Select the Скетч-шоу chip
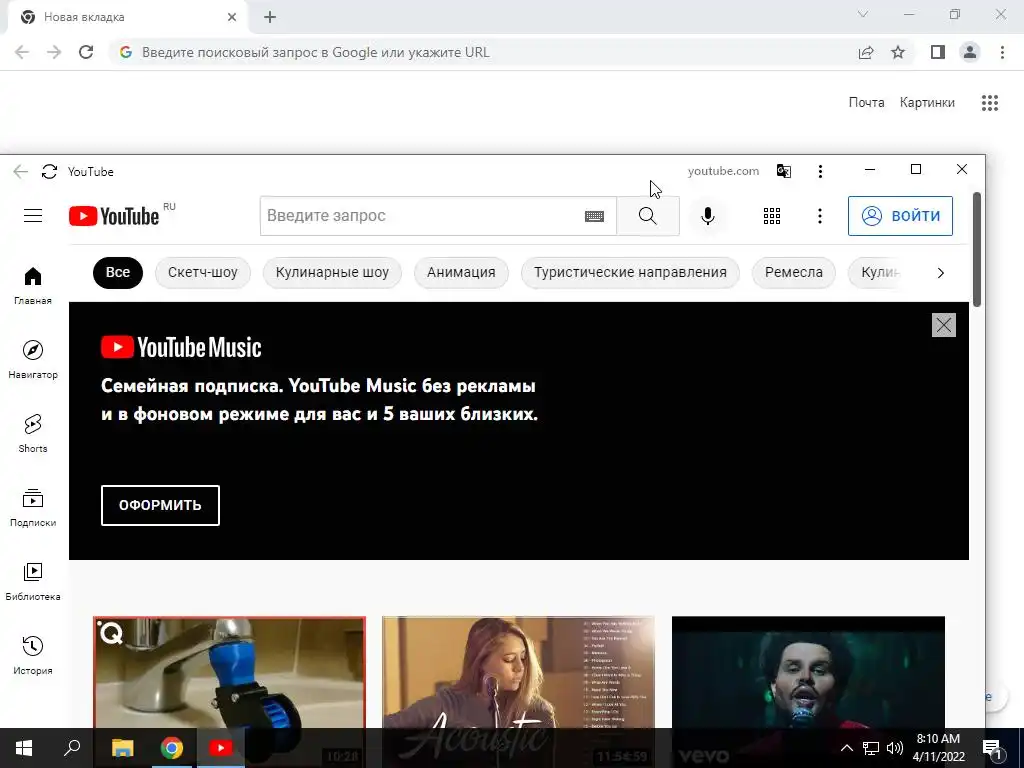This screenshot has width=1024, height=768. tap(202, 272)
